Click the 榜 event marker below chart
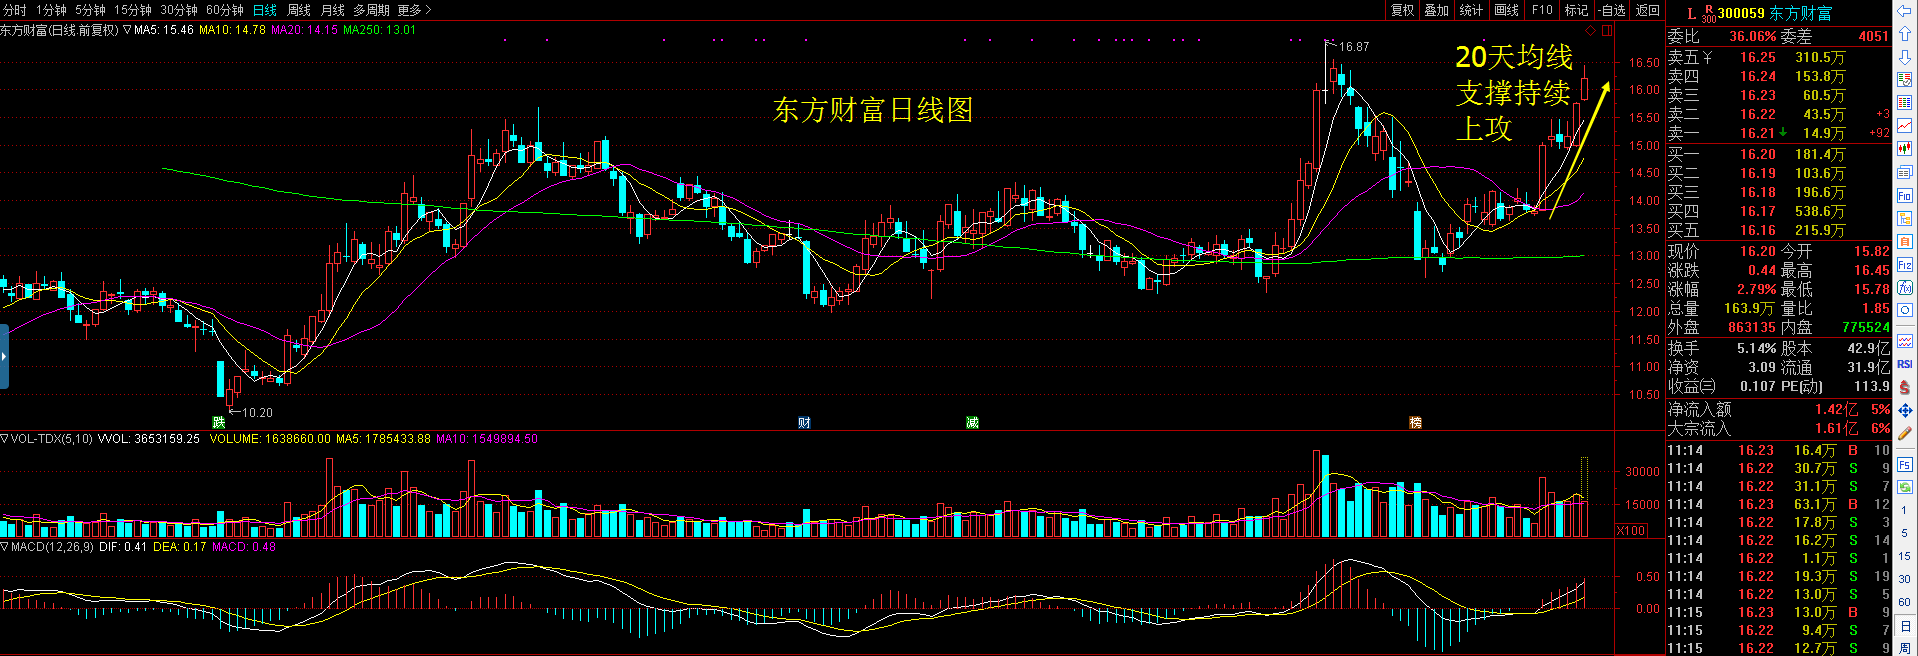The height and width of the screenshot is (656, 1918). pyautogui.click(x=1415, y=423)
